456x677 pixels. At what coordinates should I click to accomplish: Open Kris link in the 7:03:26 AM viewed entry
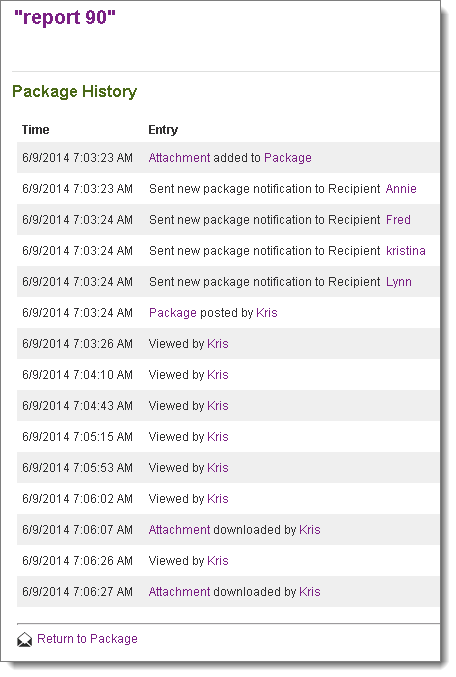(x=218, y=344)
